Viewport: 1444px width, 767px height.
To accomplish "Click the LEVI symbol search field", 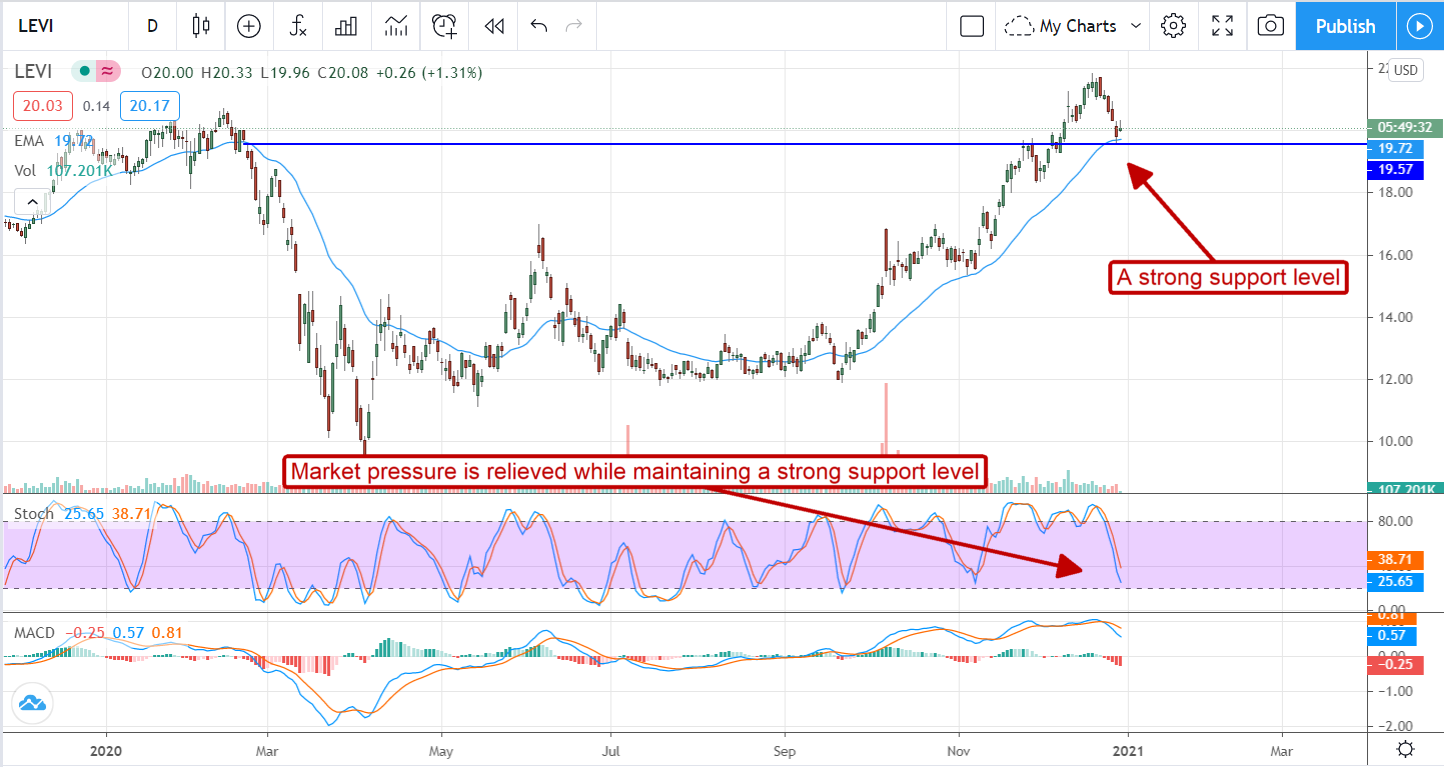I will point(60,27).
